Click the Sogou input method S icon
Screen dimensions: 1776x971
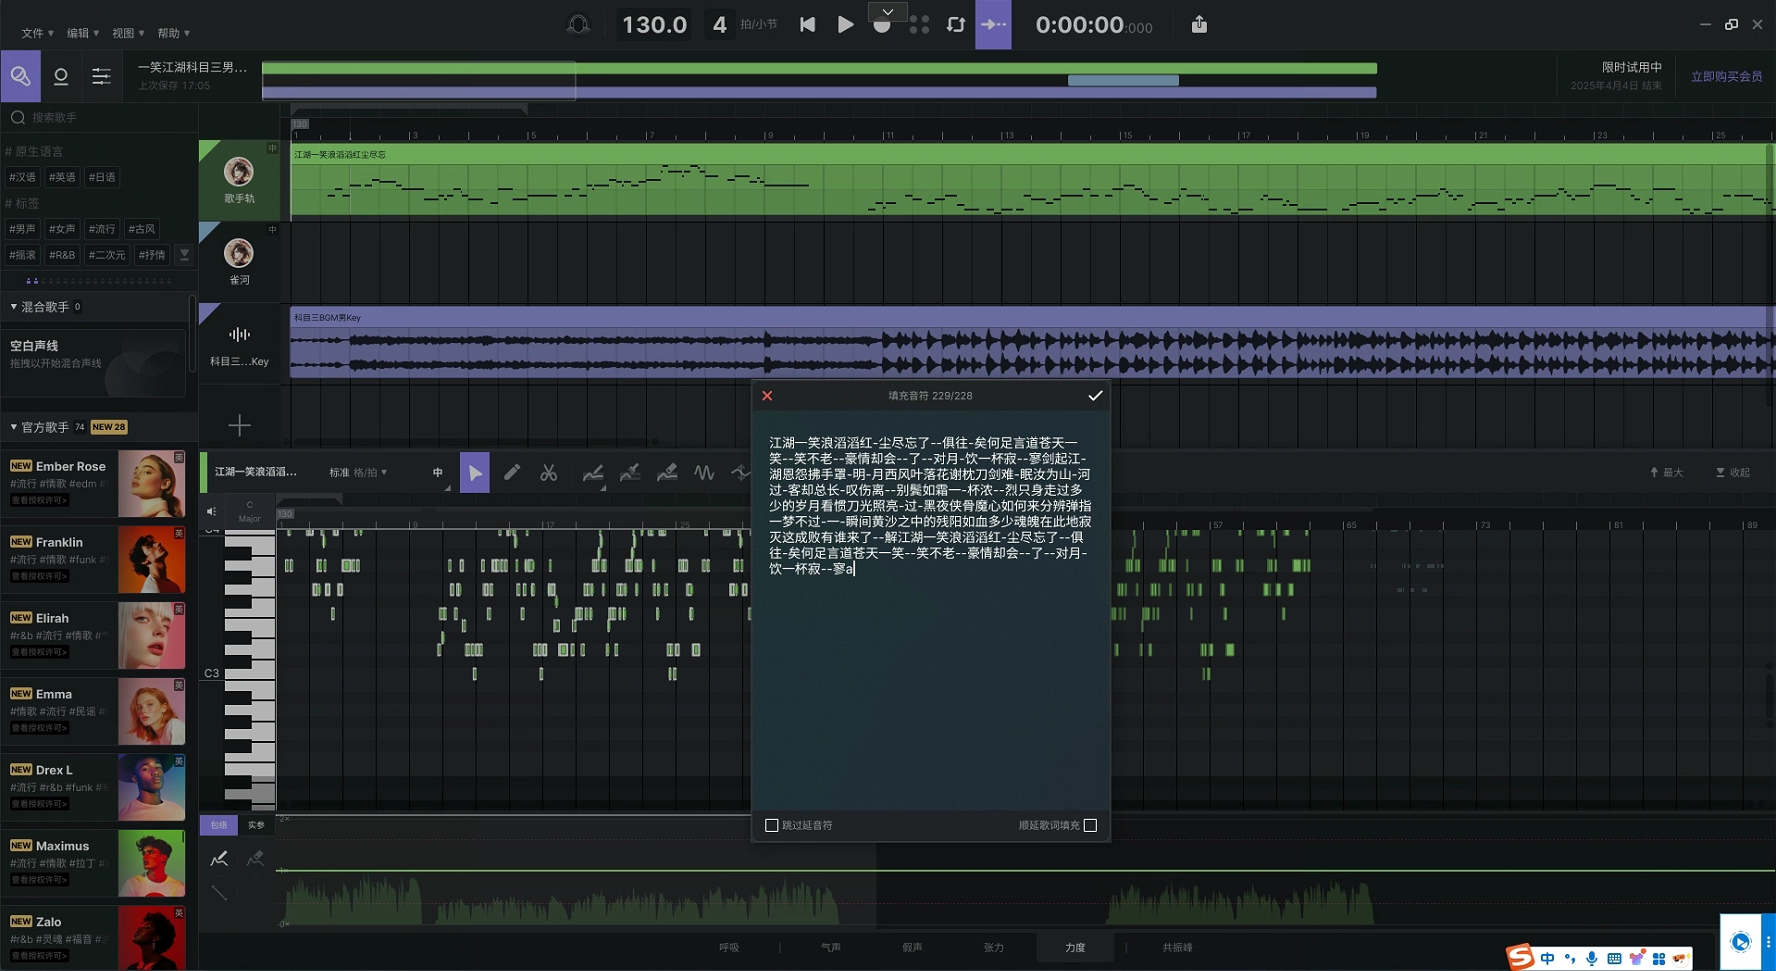1521,957
